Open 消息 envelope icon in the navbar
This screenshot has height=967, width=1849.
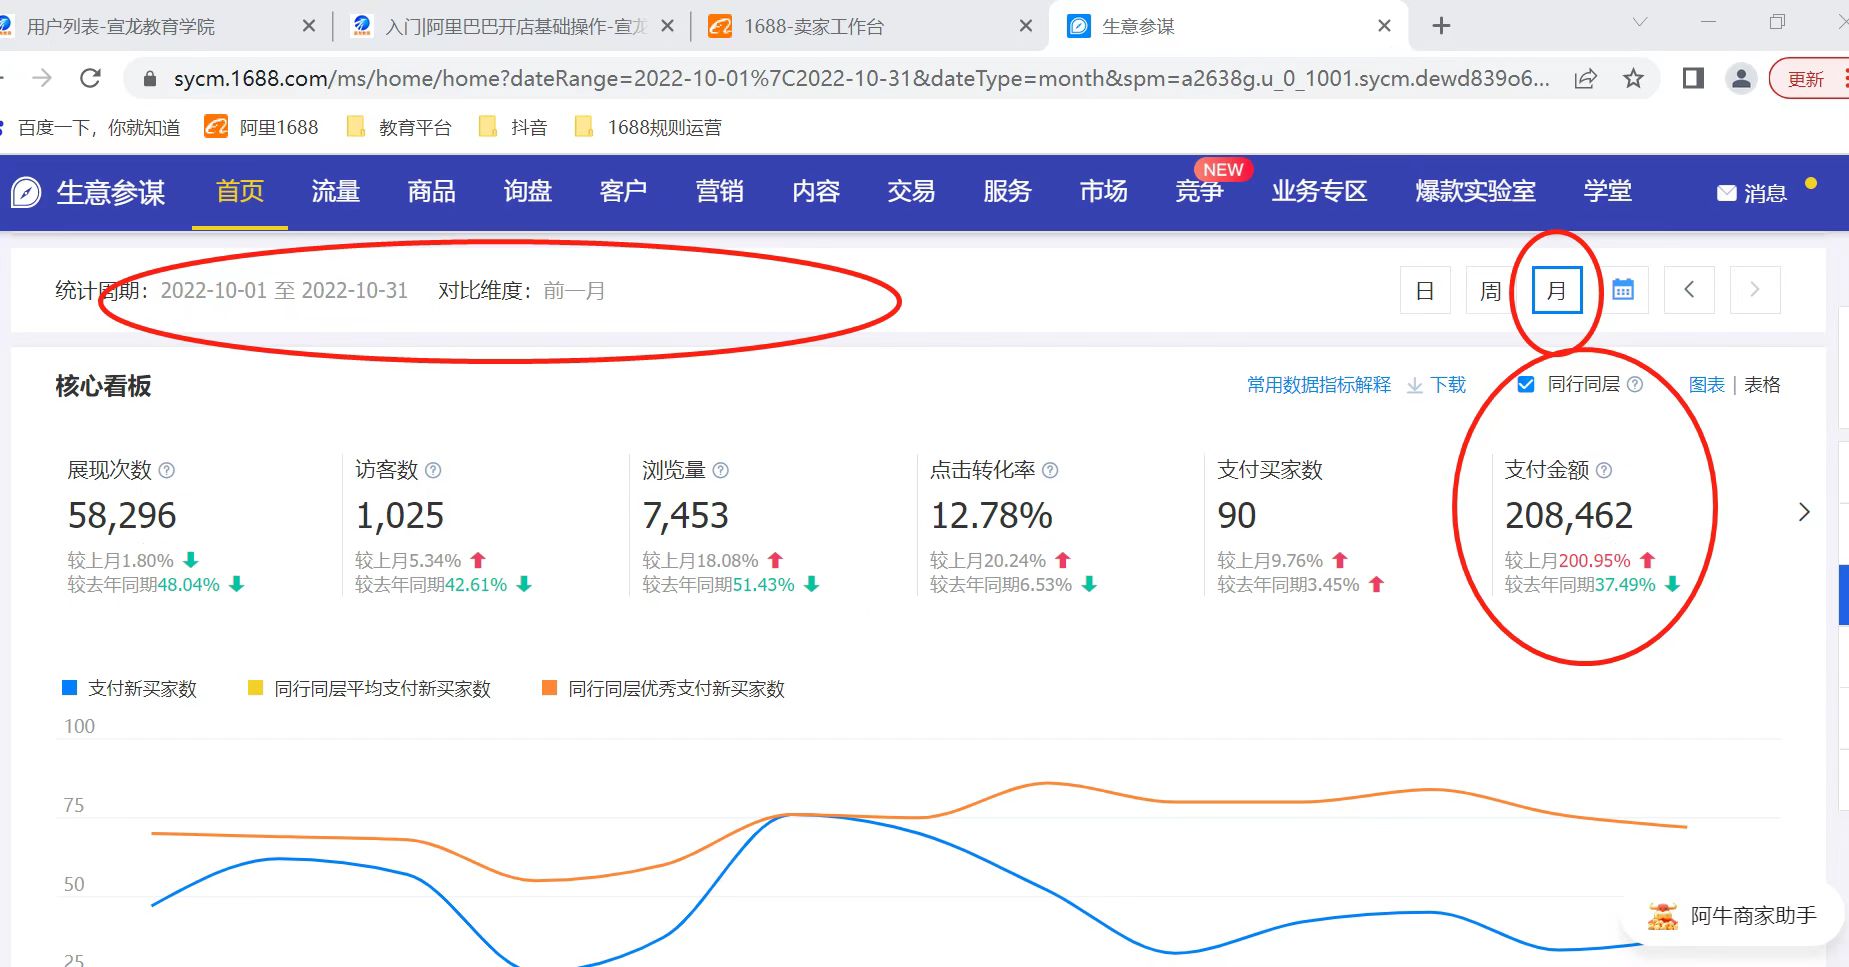click(x=1726, y=193)
